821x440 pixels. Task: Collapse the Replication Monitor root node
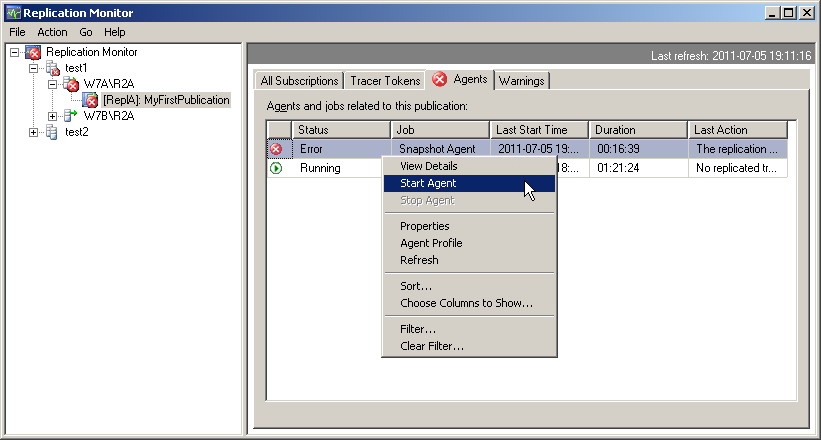click(x=15, y=52)
